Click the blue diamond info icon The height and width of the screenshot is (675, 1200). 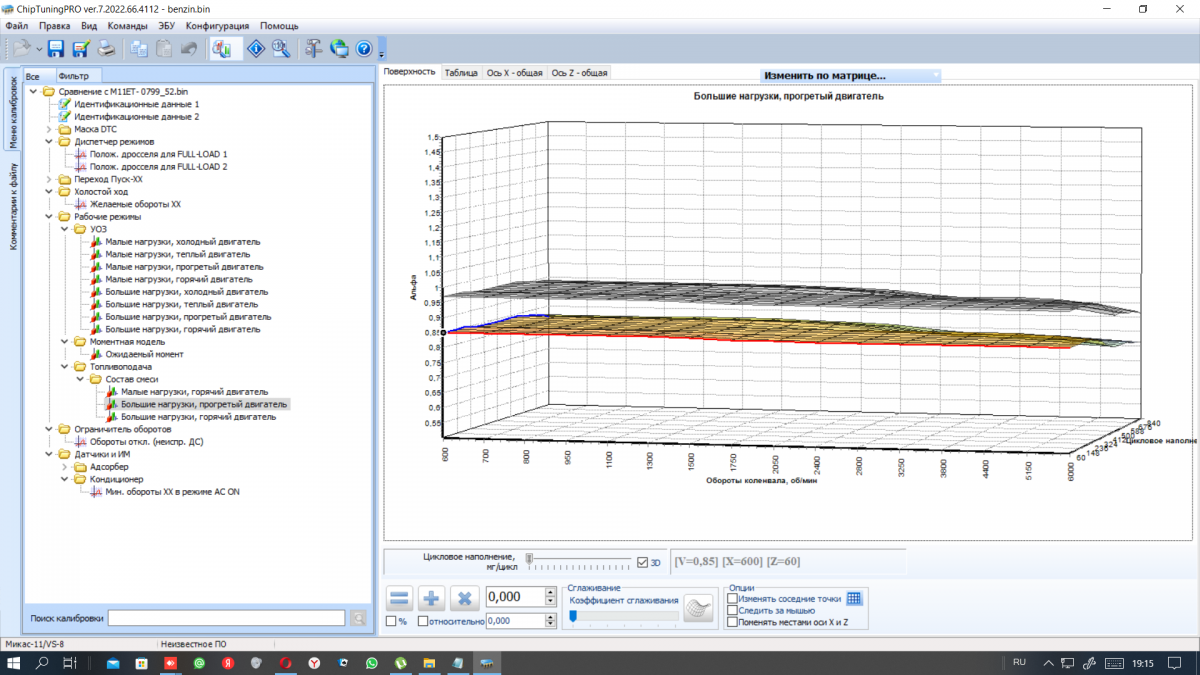[256, 48]
